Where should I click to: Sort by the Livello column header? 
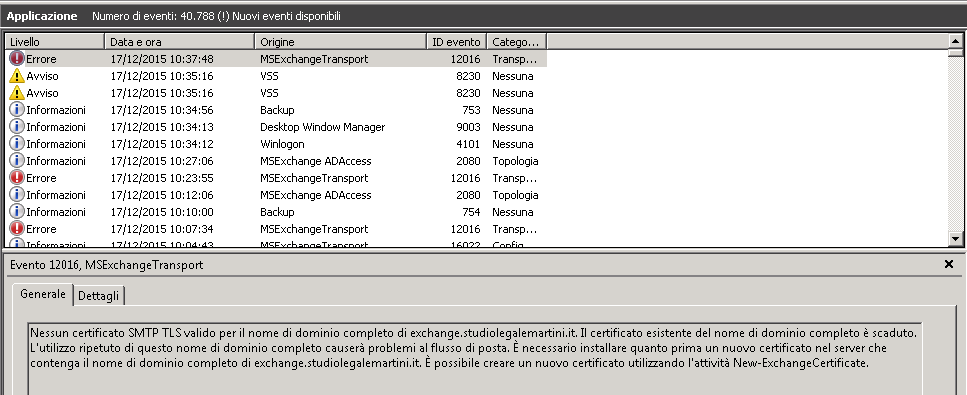click(x=55, y=42)
